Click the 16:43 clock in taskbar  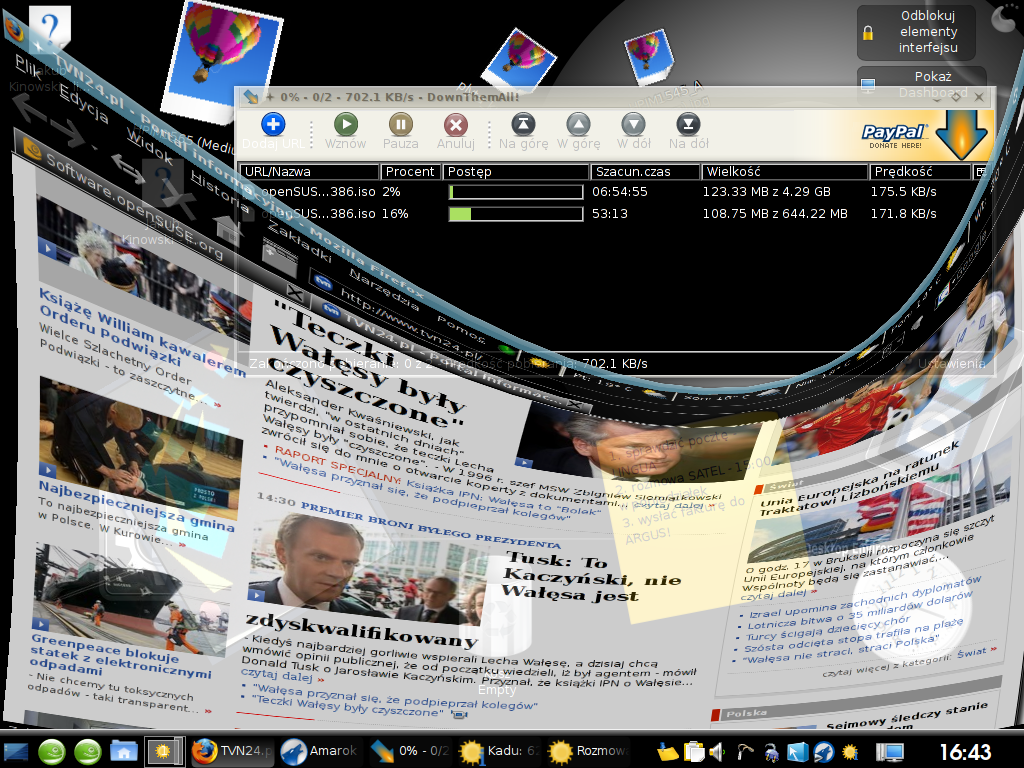point(965,752)
